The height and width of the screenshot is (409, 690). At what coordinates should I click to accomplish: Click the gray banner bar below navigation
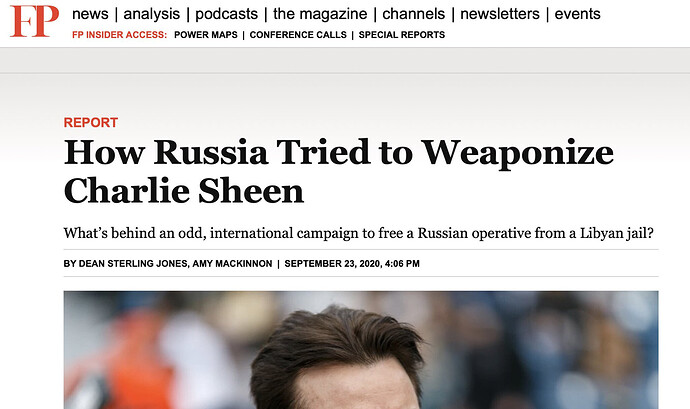(x=345, y=60)
